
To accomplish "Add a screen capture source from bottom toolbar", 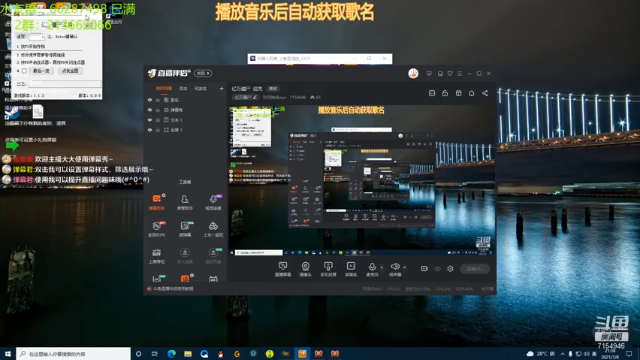I will (282, 269).
